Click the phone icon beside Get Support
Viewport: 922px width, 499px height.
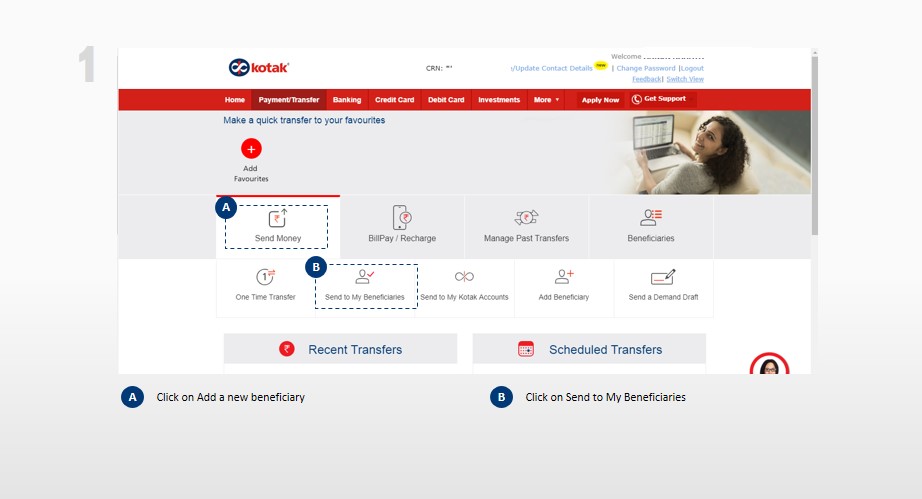pos(636,99)
